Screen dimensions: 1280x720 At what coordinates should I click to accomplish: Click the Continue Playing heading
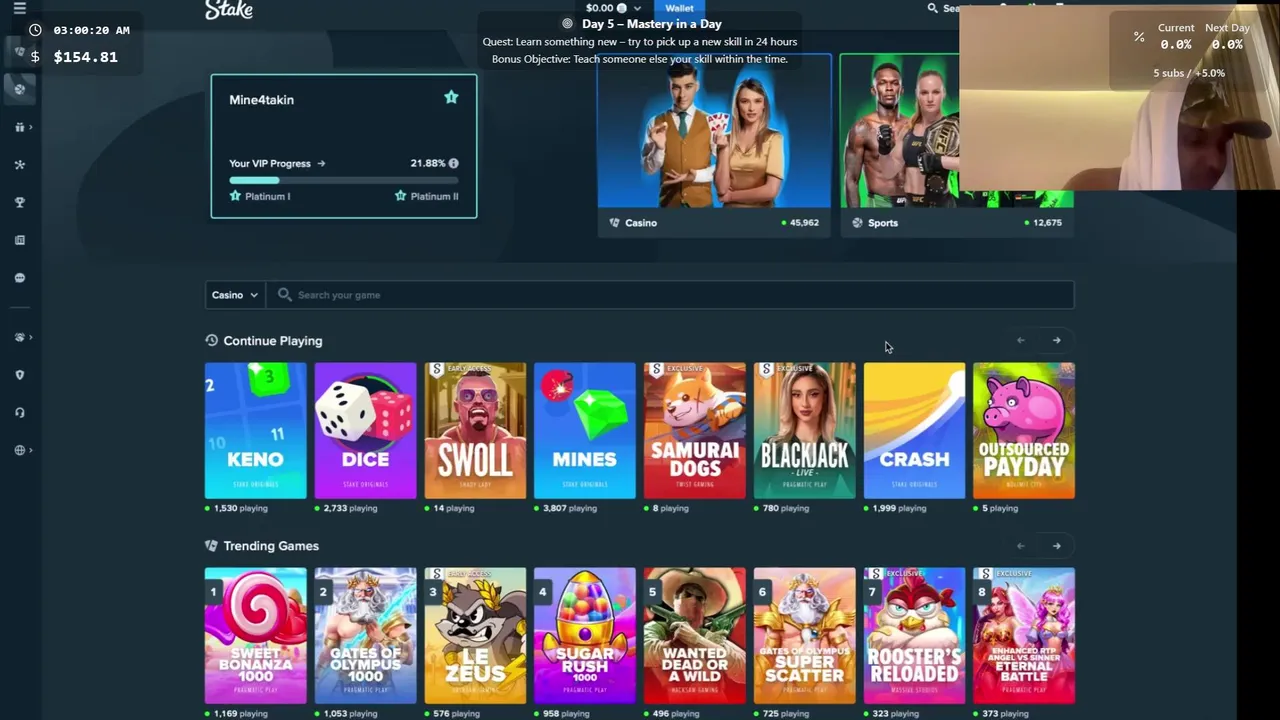pos(273,341)
